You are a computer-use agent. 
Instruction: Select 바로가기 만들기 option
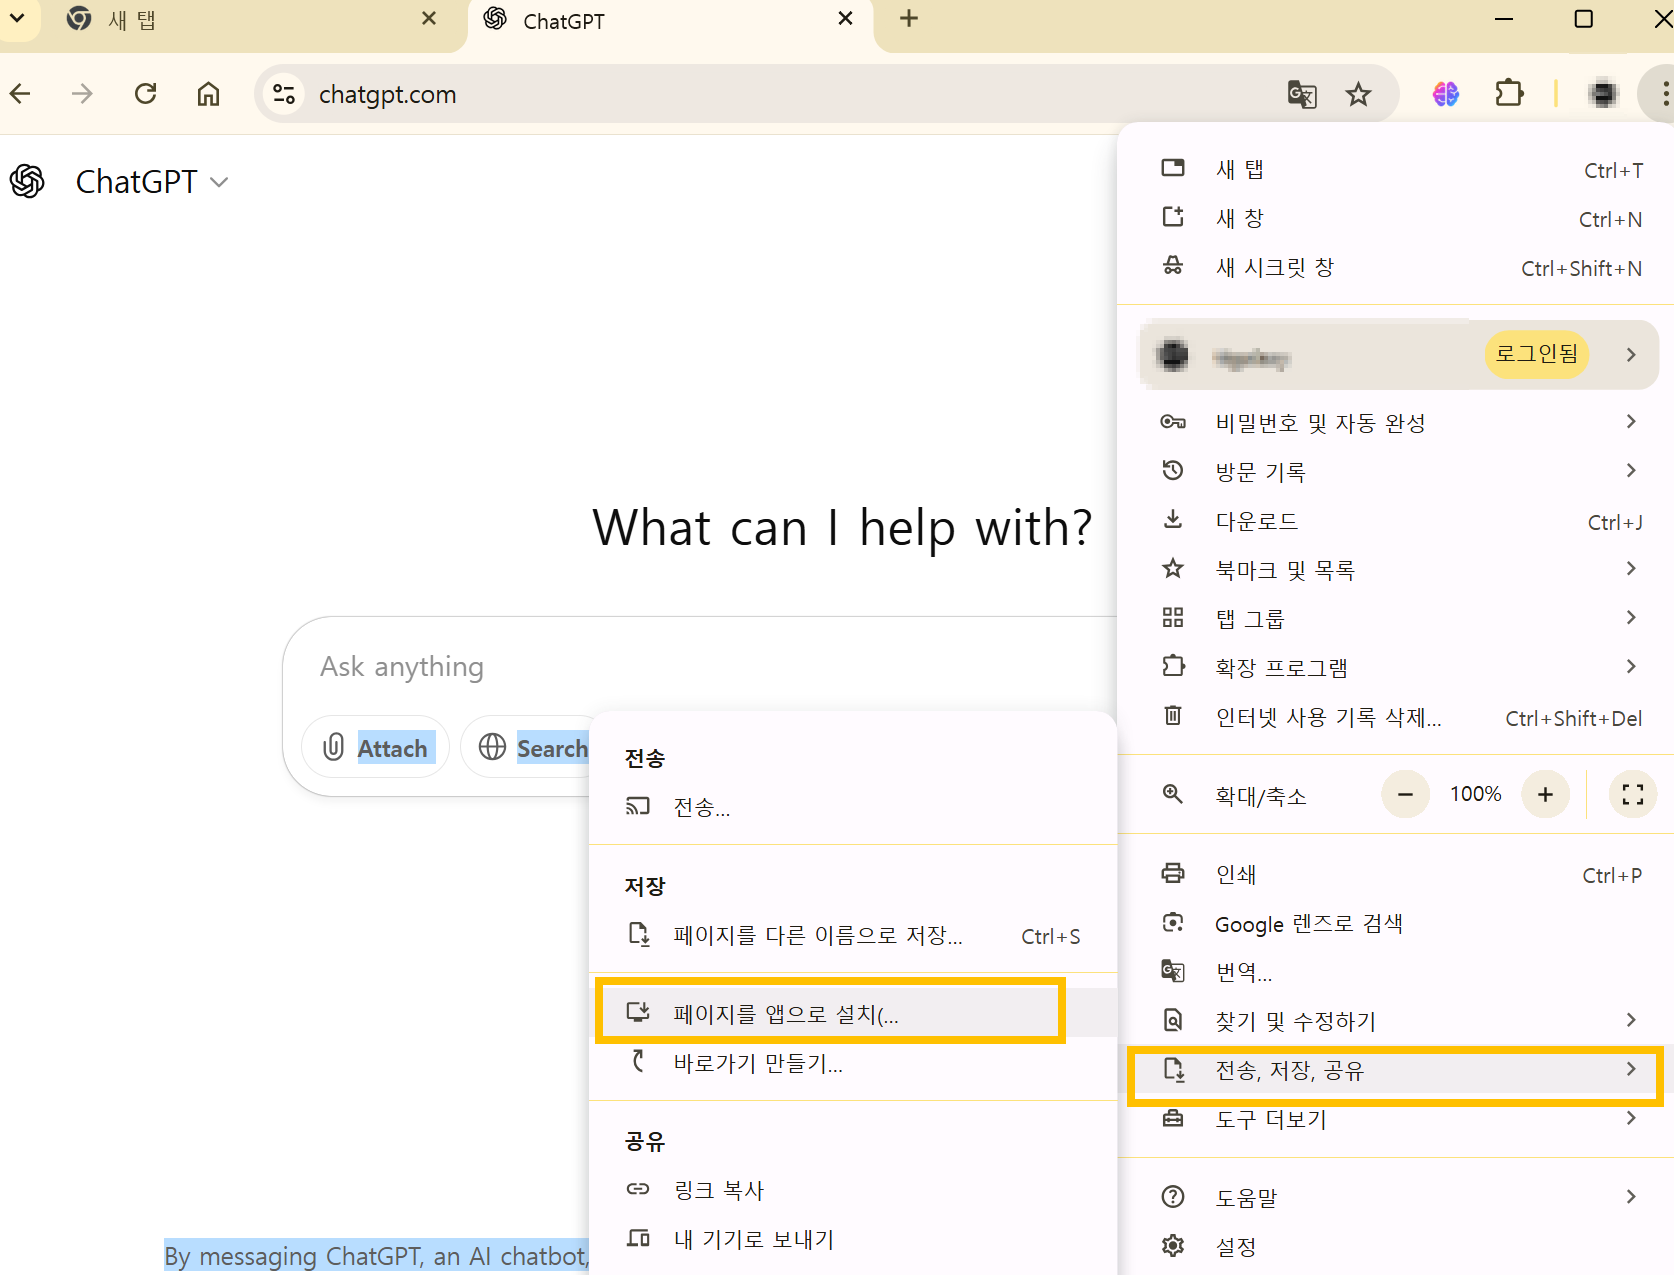coord(853,1063)
